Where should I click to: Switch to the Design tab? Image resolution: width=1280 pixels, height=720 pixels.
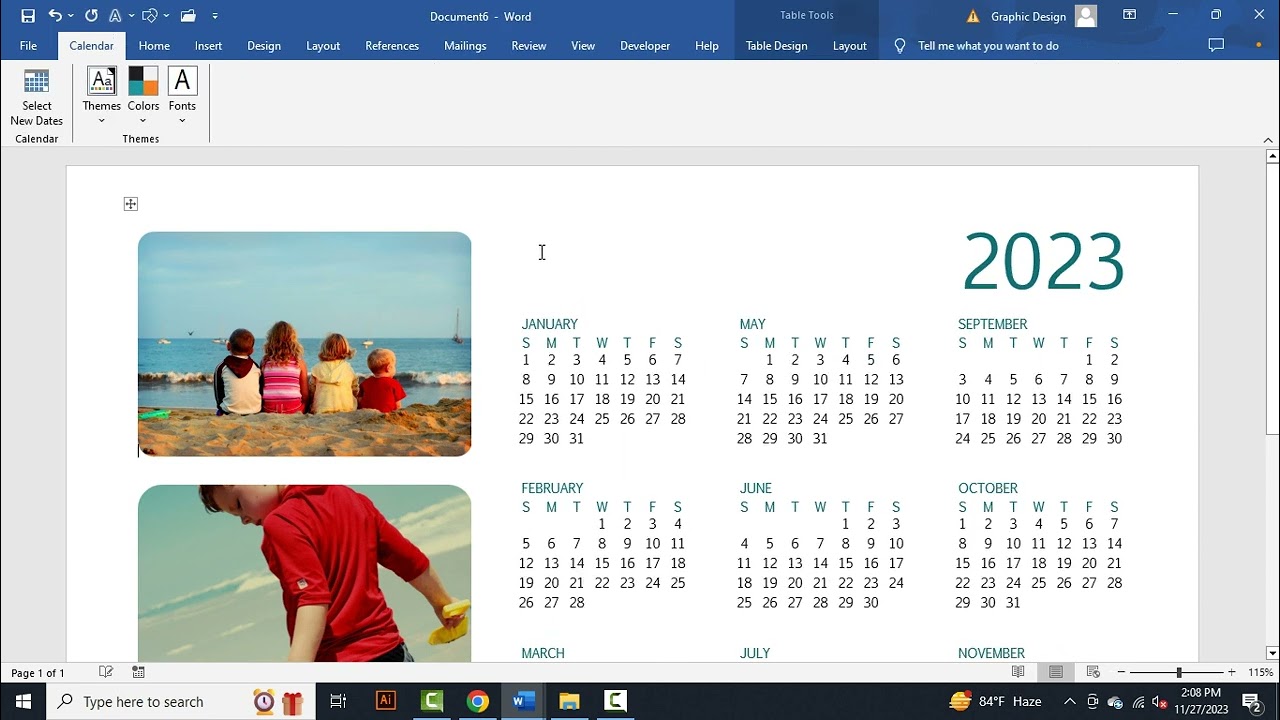click(x=264, y=46)
